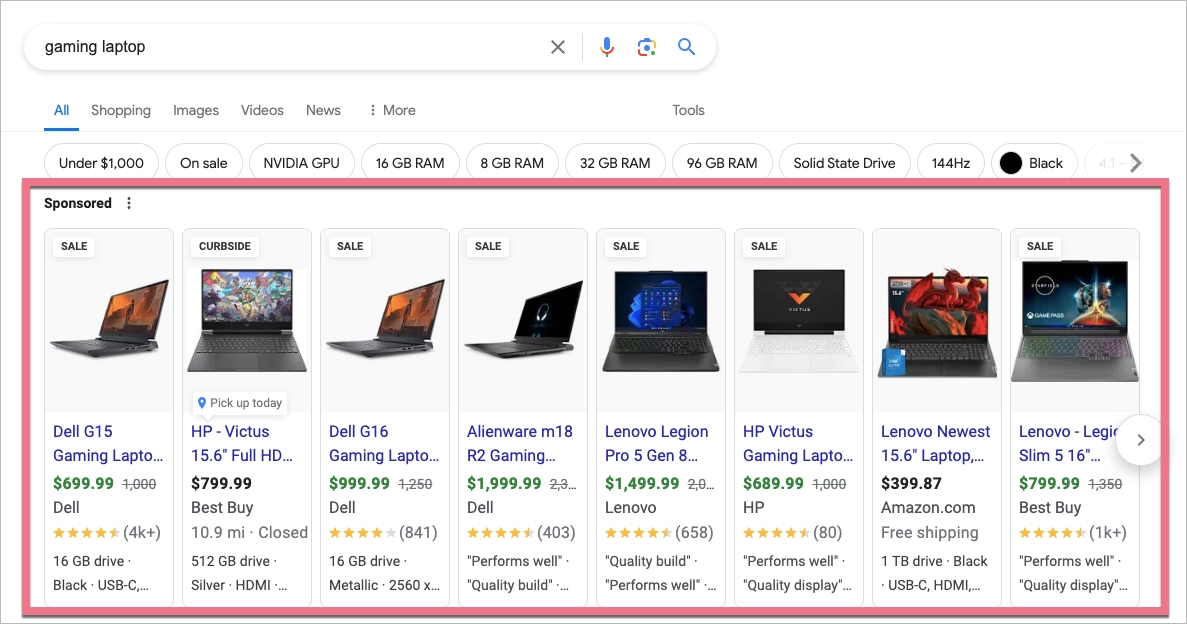Screen dimensions: 1187x624
Task: Toggle the NVIDIA GPU filter chip
Action: [x=301, y=163]
